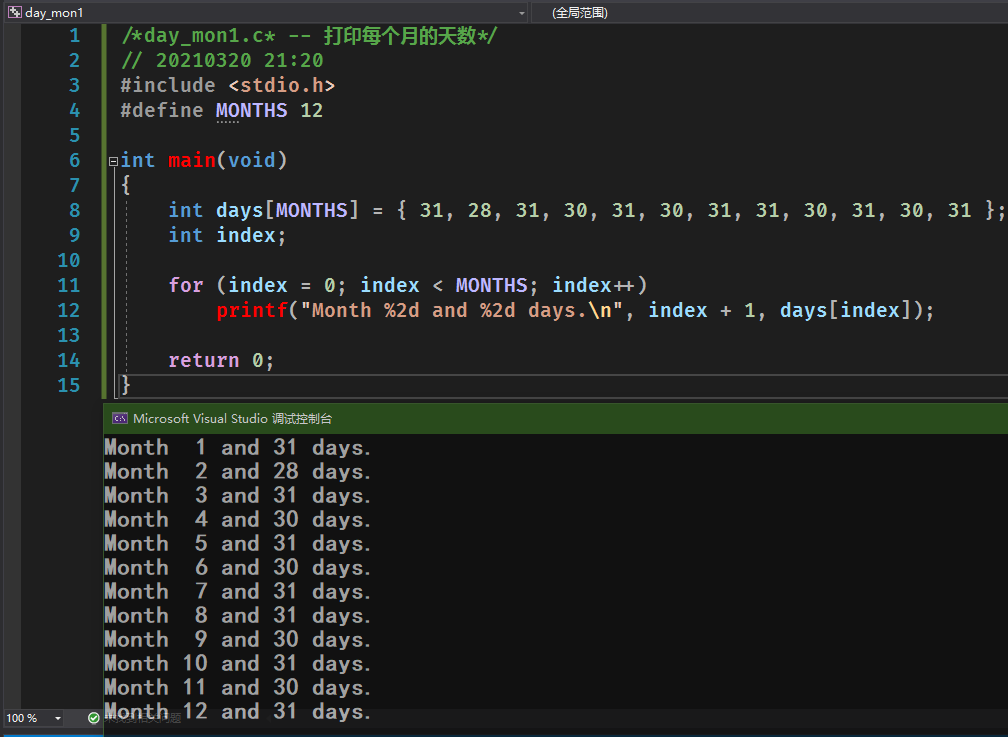The width and height of the screenshot is (1008, 737).
Task: Click the int index declaration
Action: pyautogui.click(x=227, y=235)
